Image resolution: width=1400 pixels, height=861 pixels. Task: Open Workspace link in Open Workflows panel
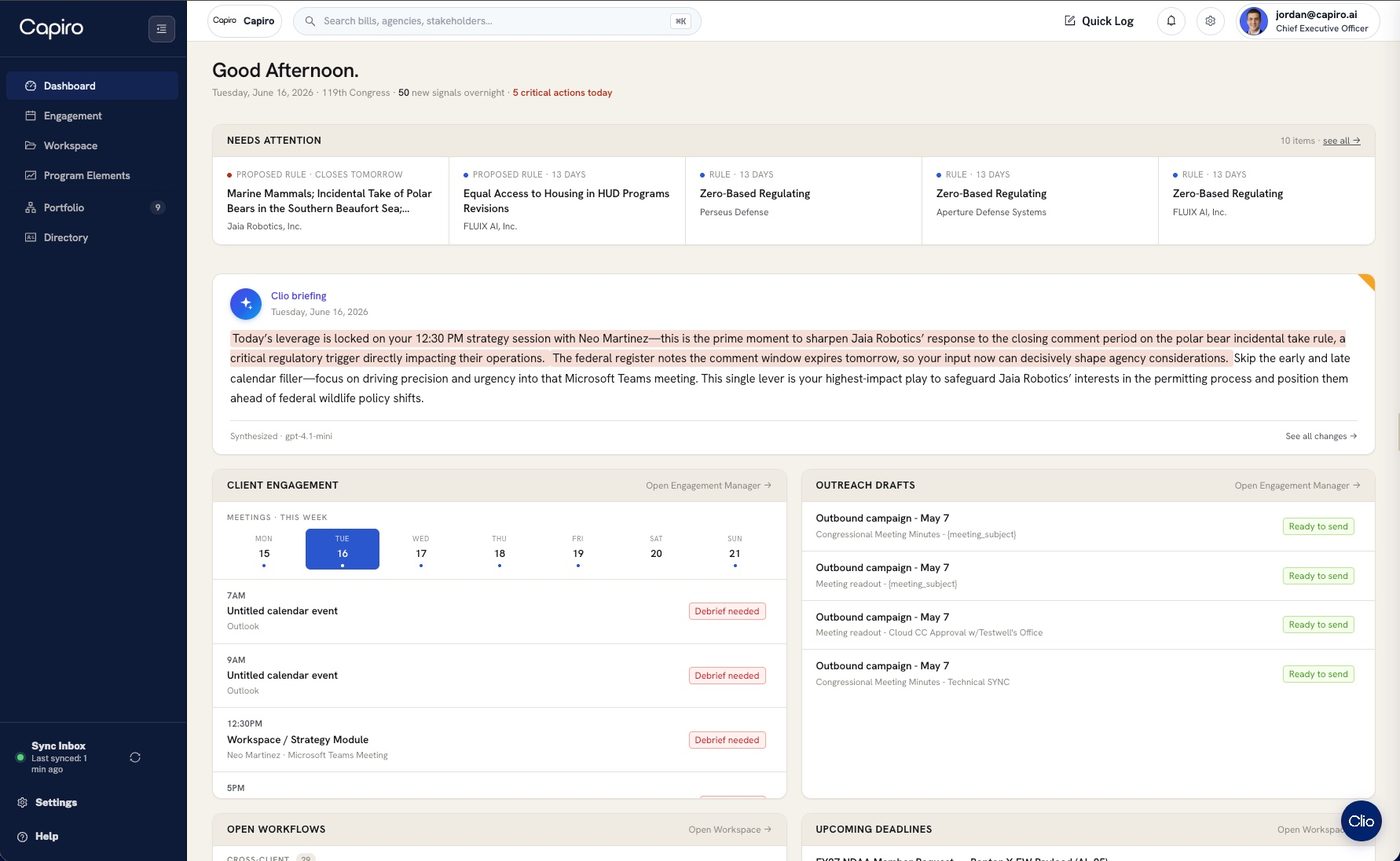click(x=730, y=830)
